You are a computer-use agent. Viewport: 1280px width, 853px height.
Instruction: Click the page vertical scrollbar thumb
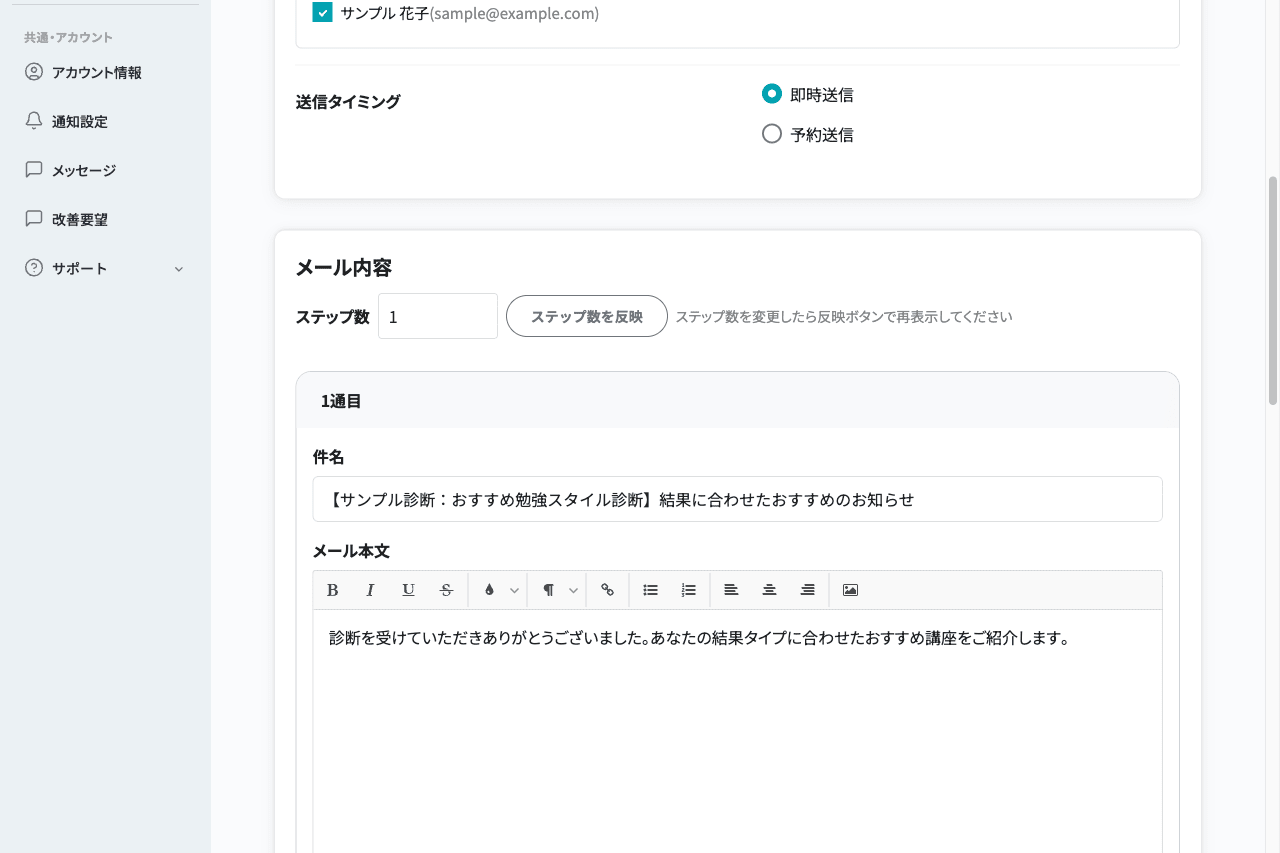pos(1273,291)
